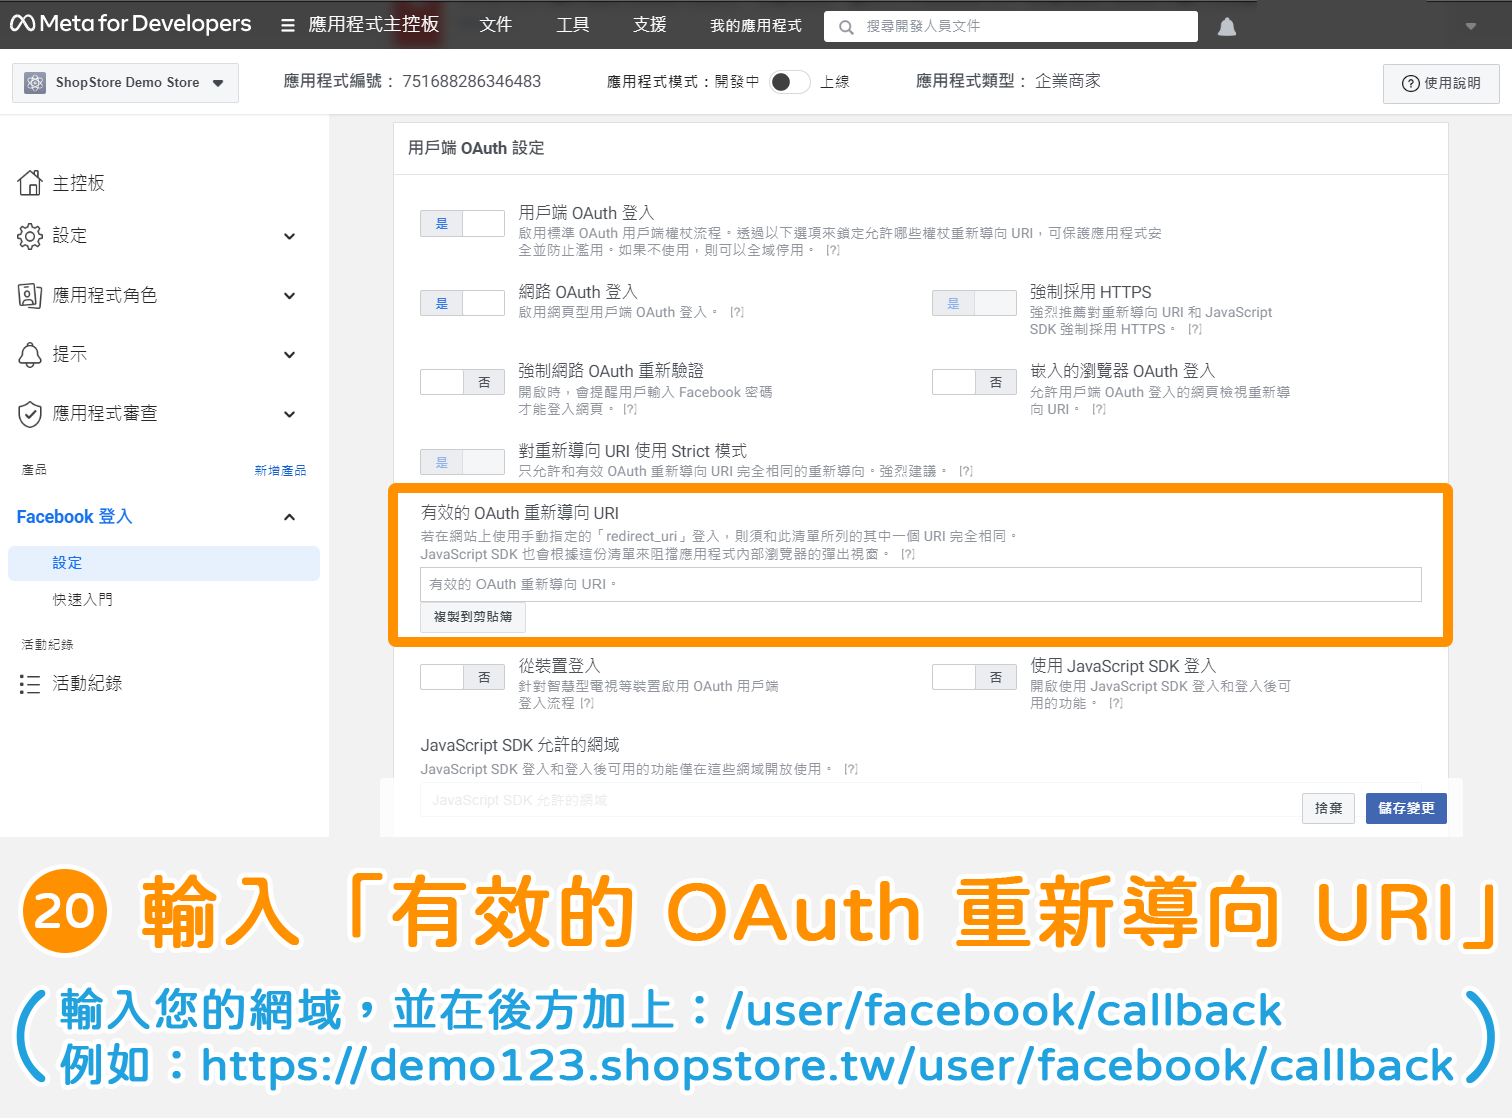
Task: Open help [?] next to 強制採用 HTTPS
Action: [x=1195, y=329]
